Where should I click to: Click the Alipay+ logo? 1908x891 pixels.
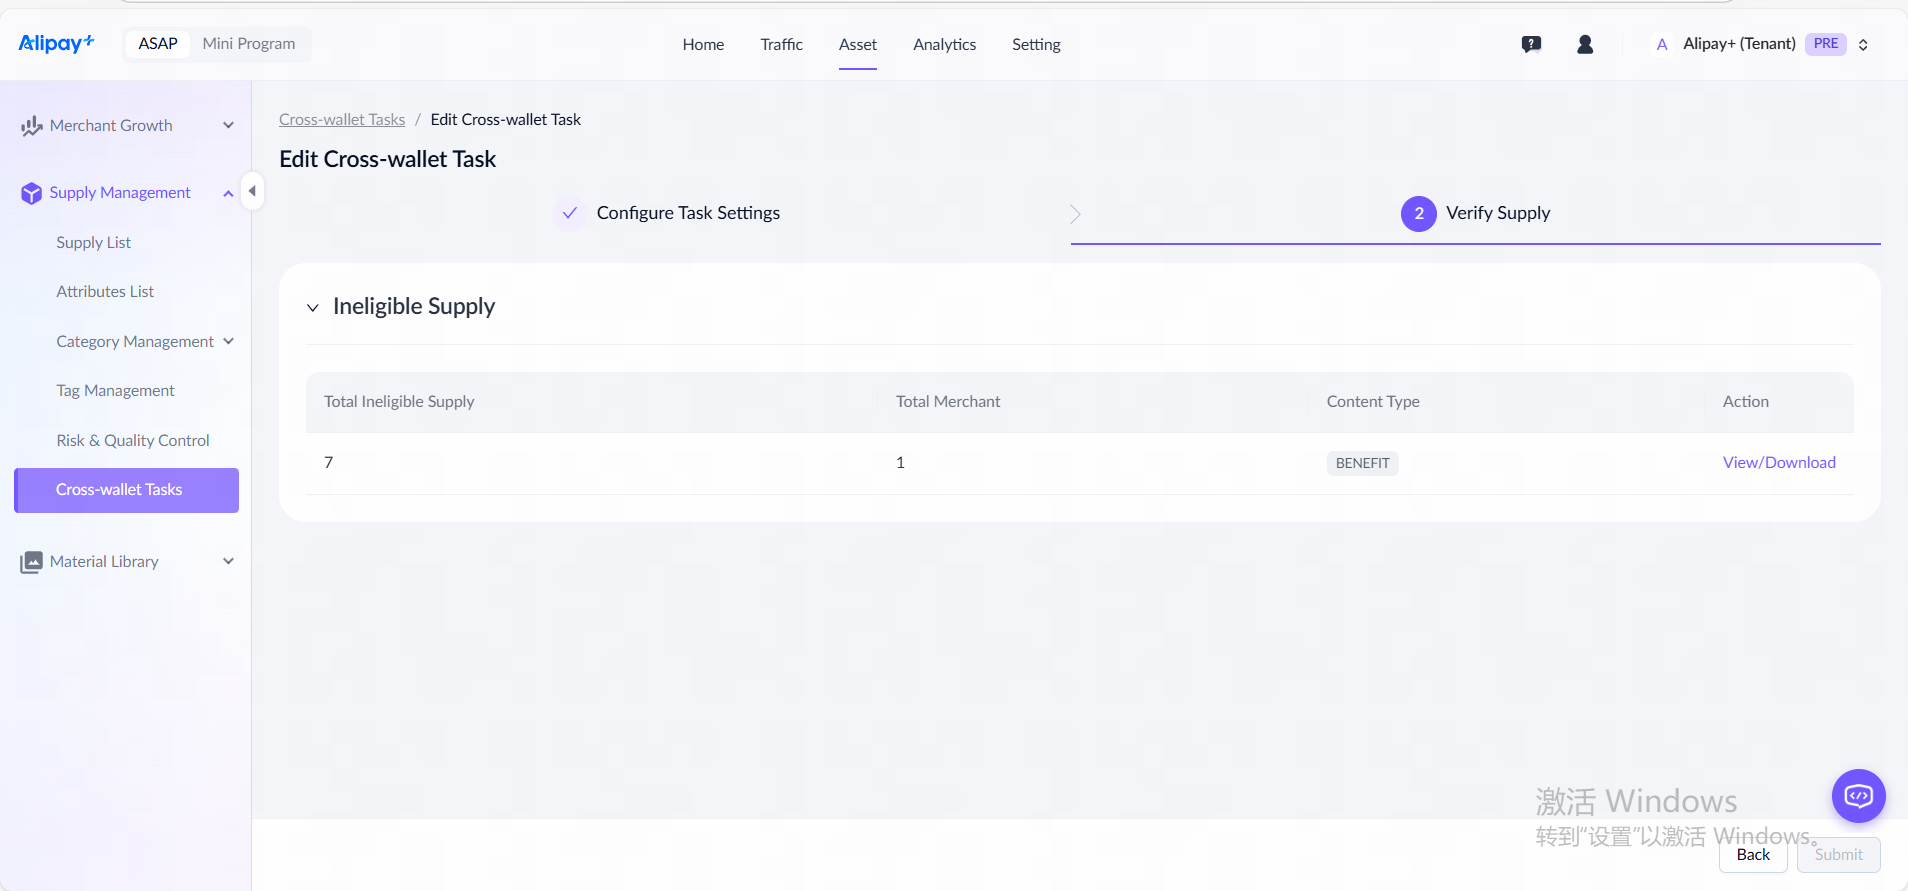click(x=56, y=43)
